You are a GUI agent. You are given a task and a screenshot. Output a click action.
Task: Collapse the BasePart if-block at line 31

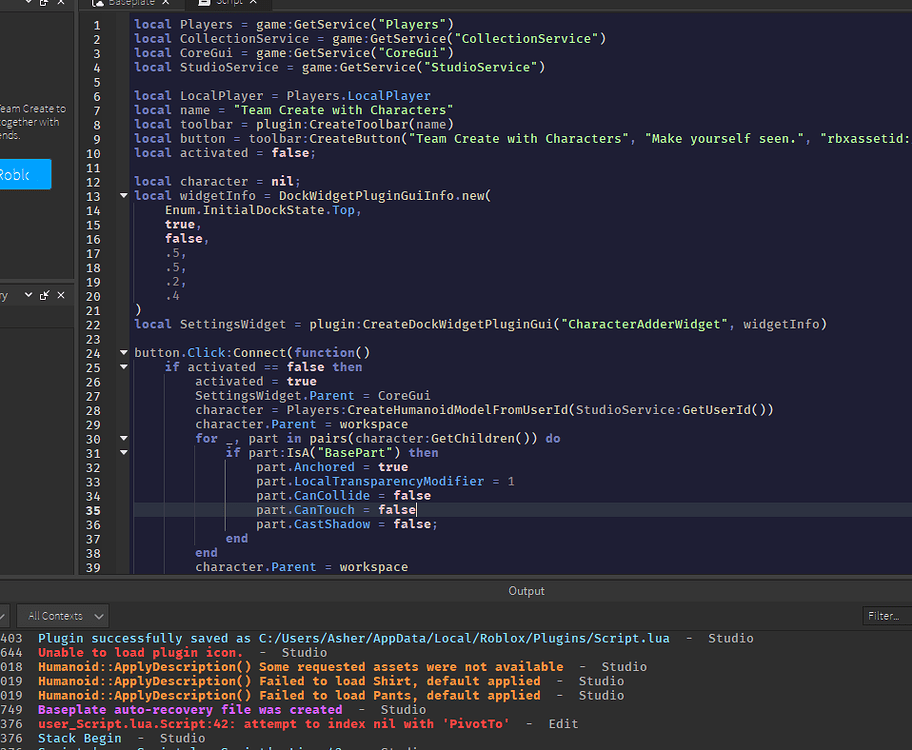(x=122, y=452)
